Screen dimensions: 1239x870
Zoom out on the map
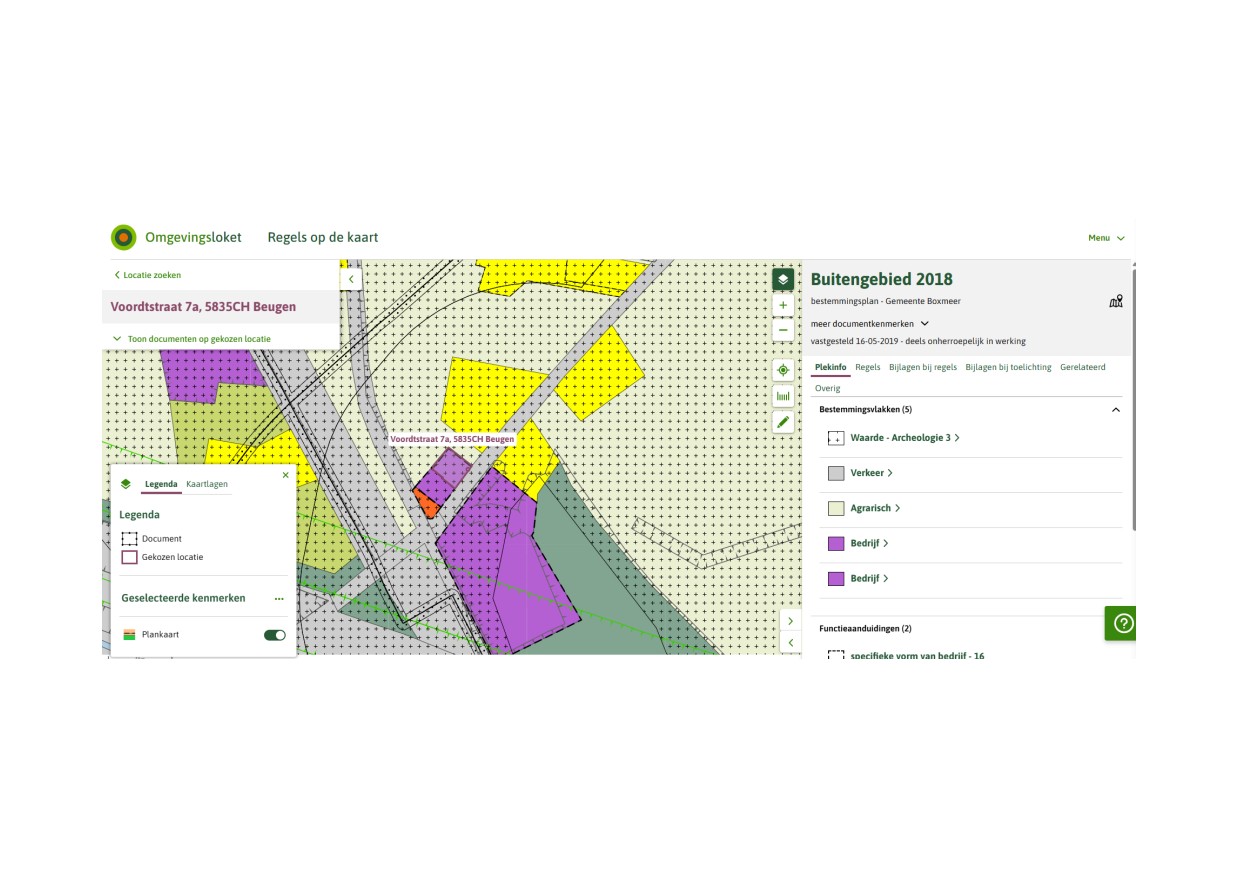click(783, 330)
